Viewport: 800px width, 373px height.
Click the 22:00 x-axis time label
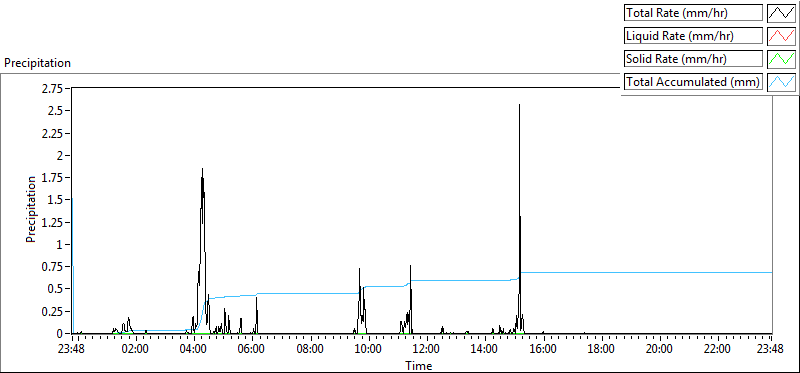(717, 349)
